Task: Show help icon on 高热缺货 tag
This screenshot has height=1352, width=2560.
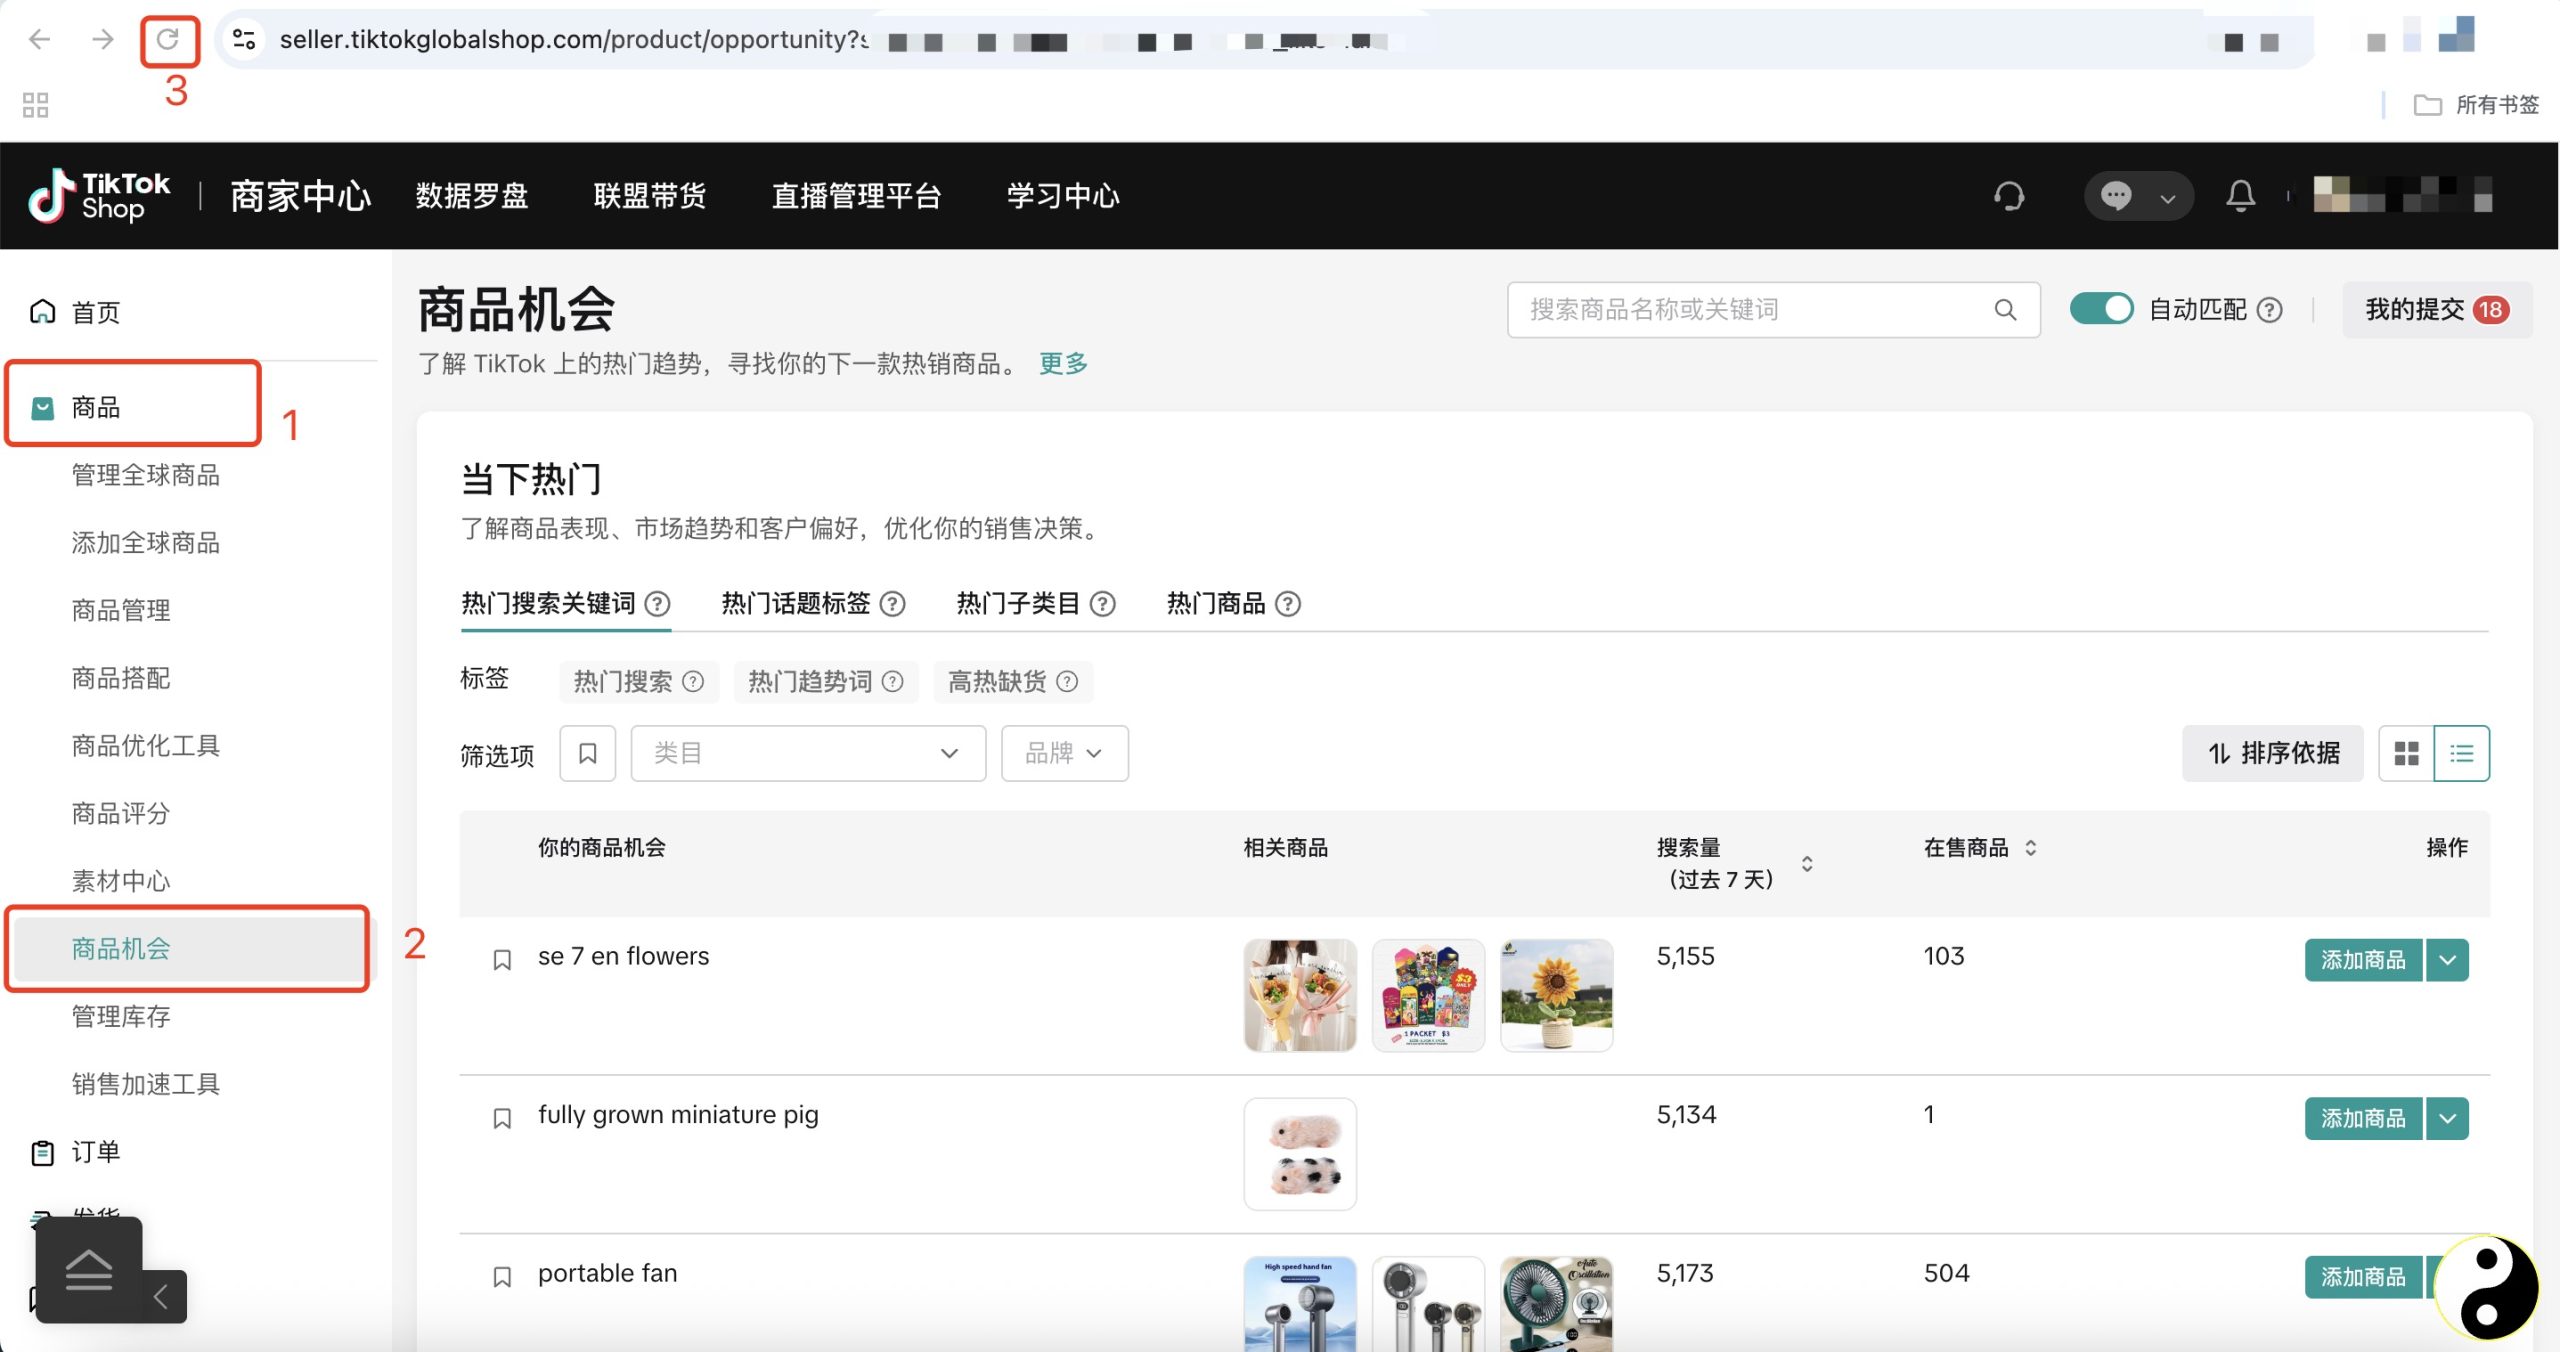Action: click(1067, 682)
